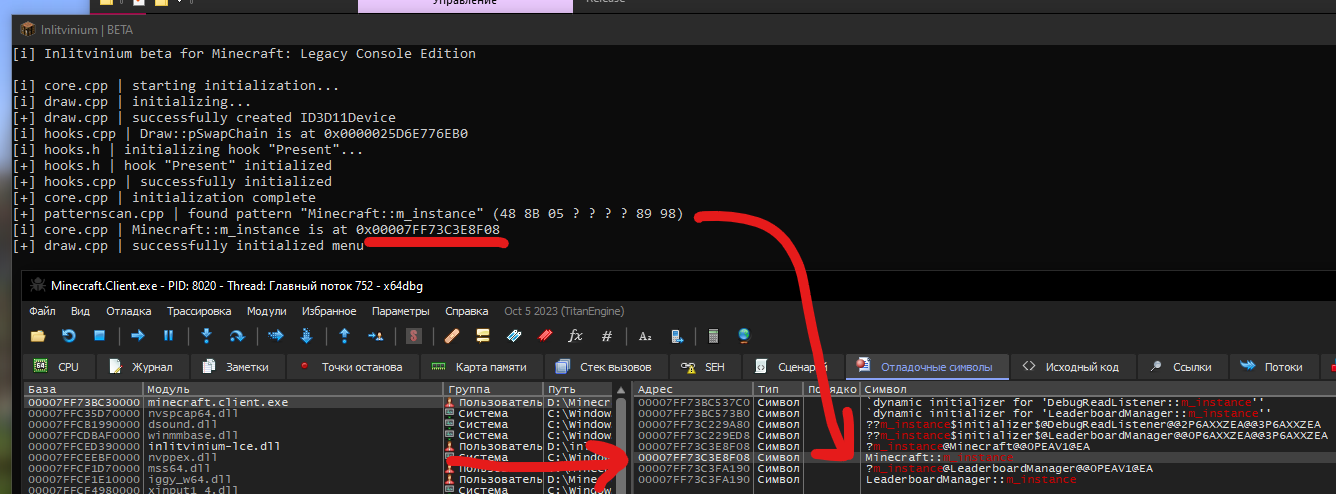Stop debugging with the square stop icon

pyautogui.click(x=99, y=336)
